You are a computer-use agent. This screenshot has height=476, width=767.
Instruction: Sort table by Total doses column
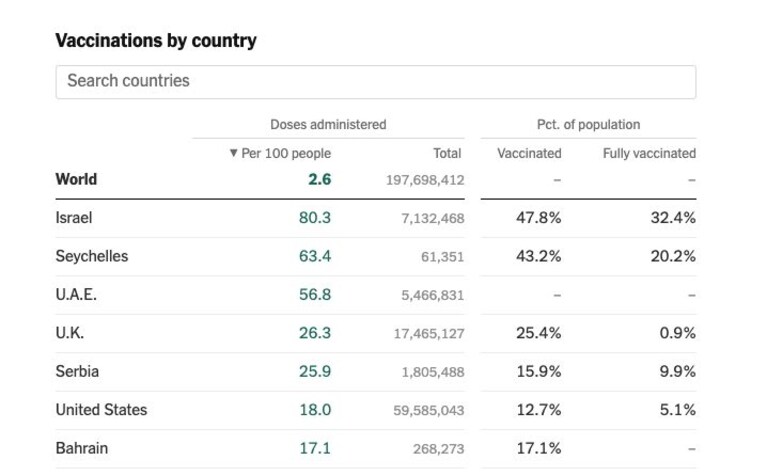447,154
